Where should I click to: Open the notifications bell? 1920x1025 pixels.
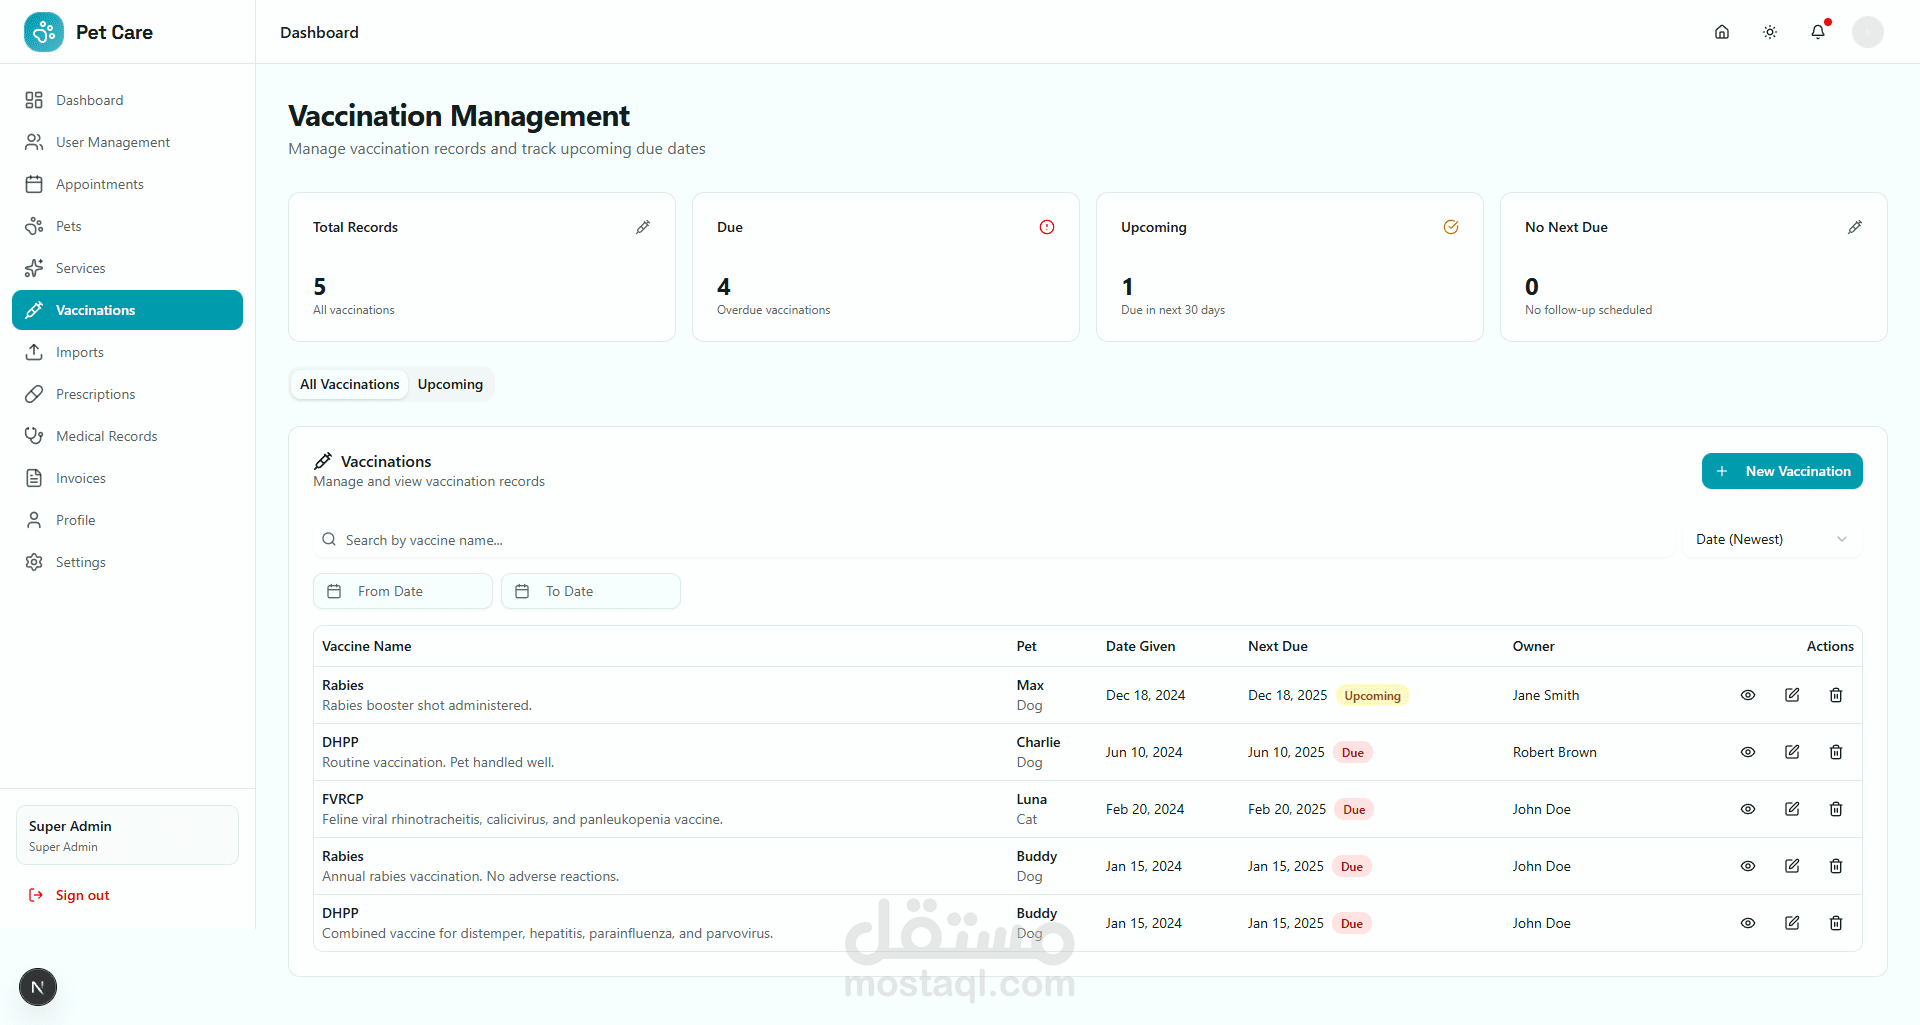[x=1818, y=32]
